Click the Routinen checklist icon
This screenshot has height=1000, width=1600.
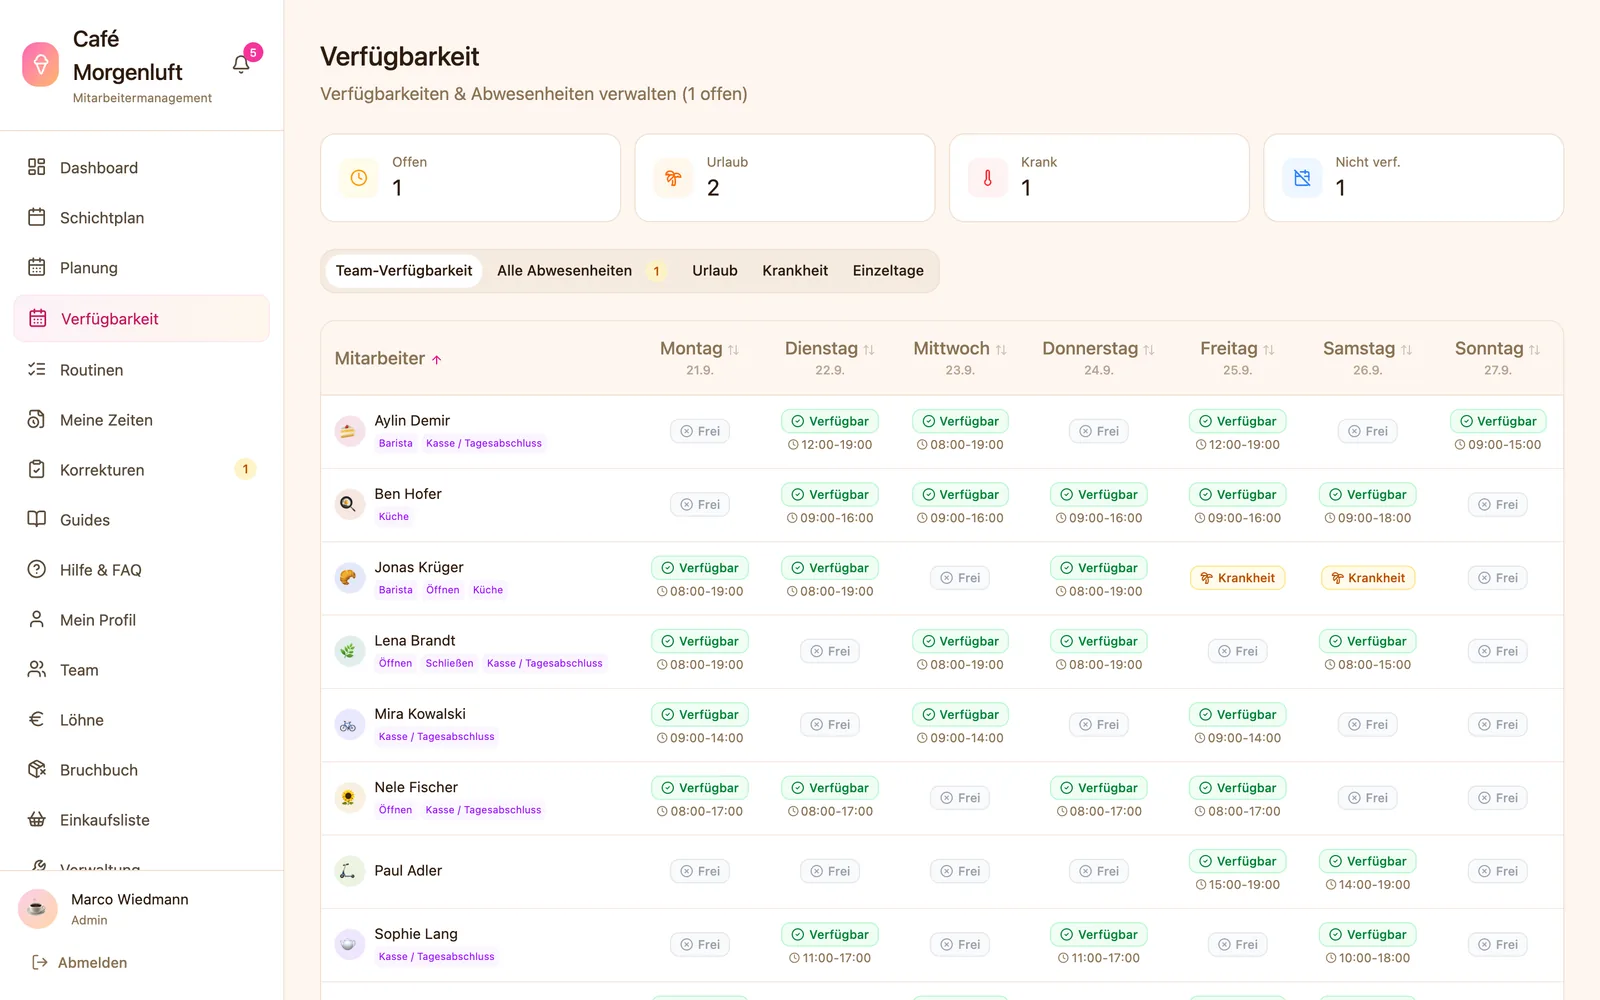(37, 369)
